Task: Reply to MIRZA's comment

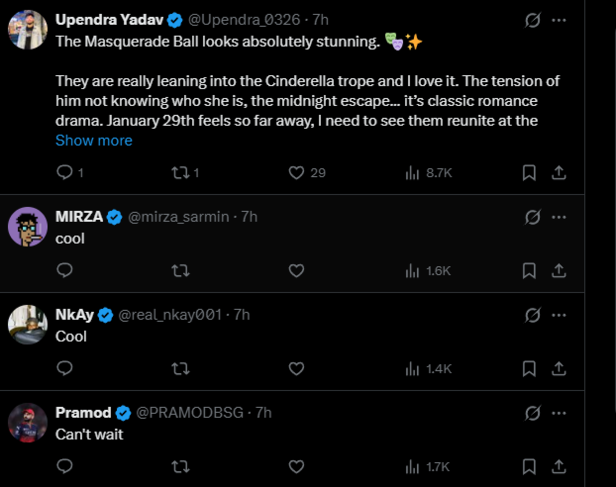Action: 66,270
